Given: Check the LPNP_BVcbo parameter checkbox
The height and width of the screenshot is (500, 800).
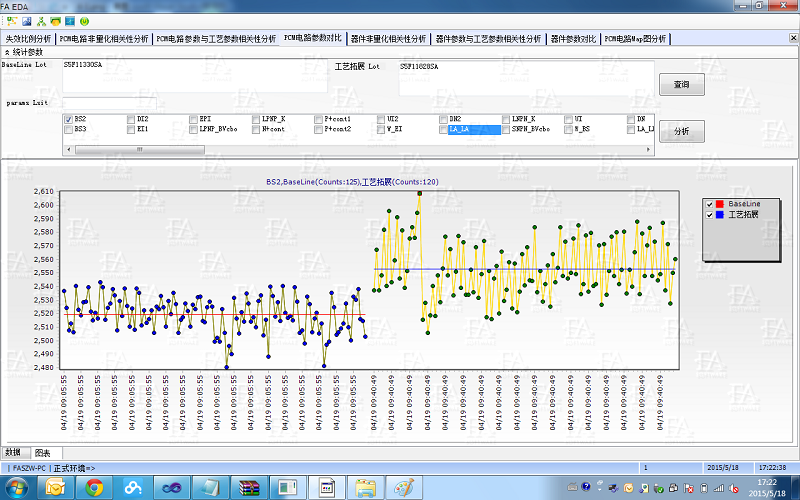Looking at the screenshot, I should coord(193,129).
